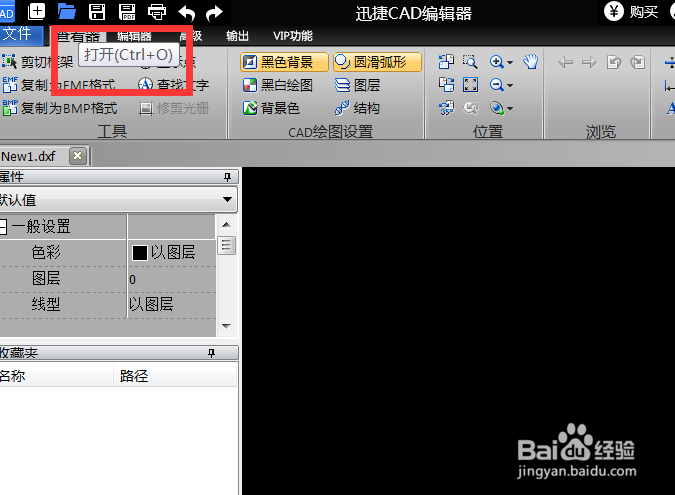
Task: Fit drawing to window icon
Action: point(470,85)
